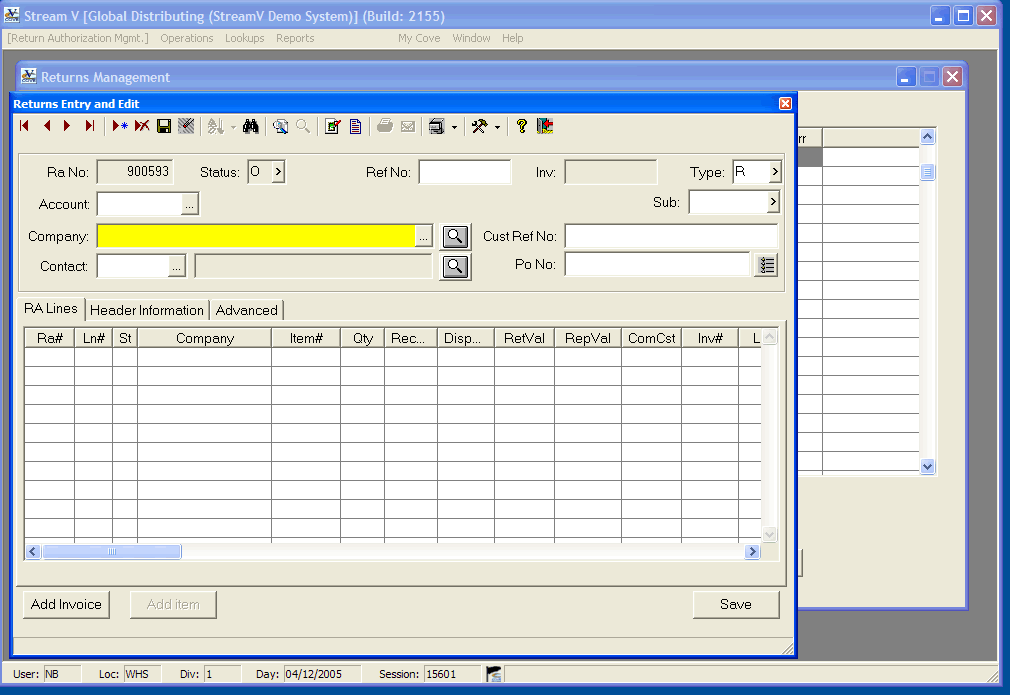Expand the Type selector arrow
Image resolution: width=1010 pixels, height=695 pixels.
point(775,171)
